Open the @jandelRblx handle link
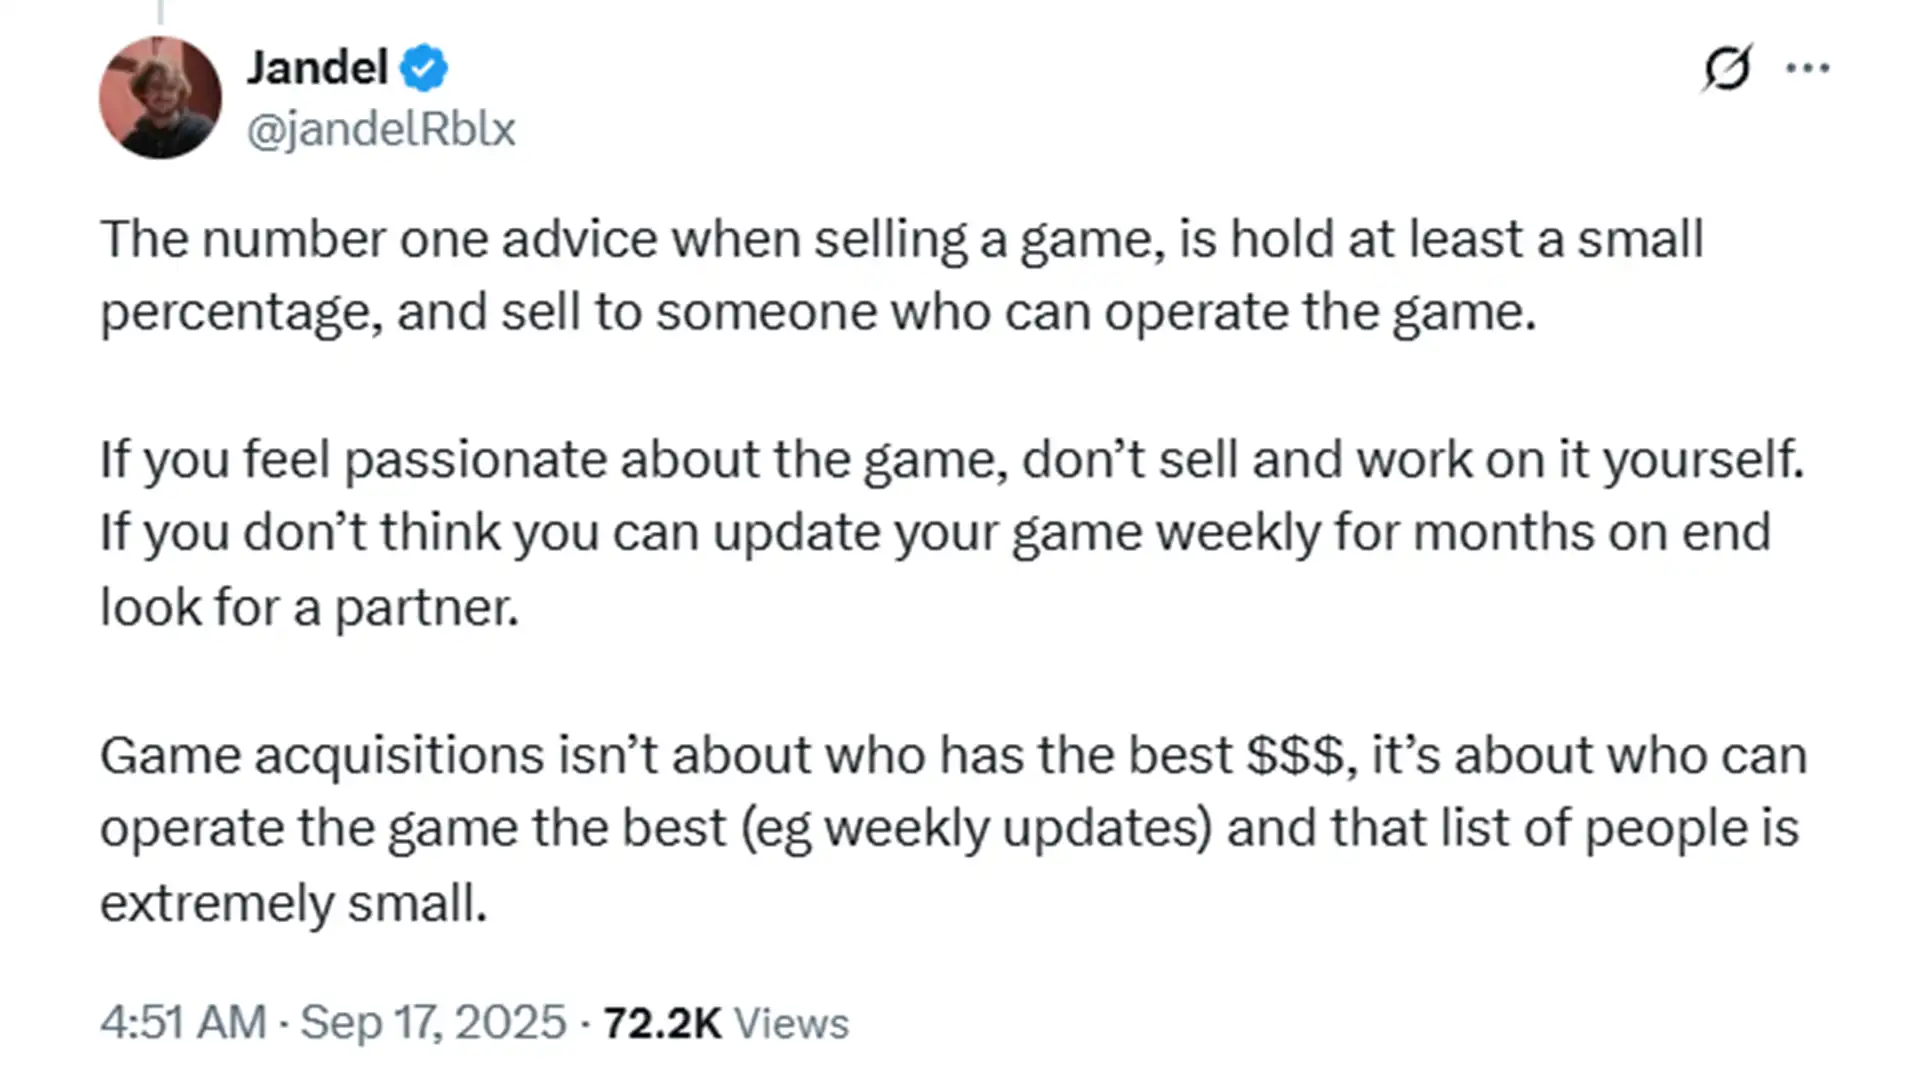1920x1080 pixels. (380, 129)
